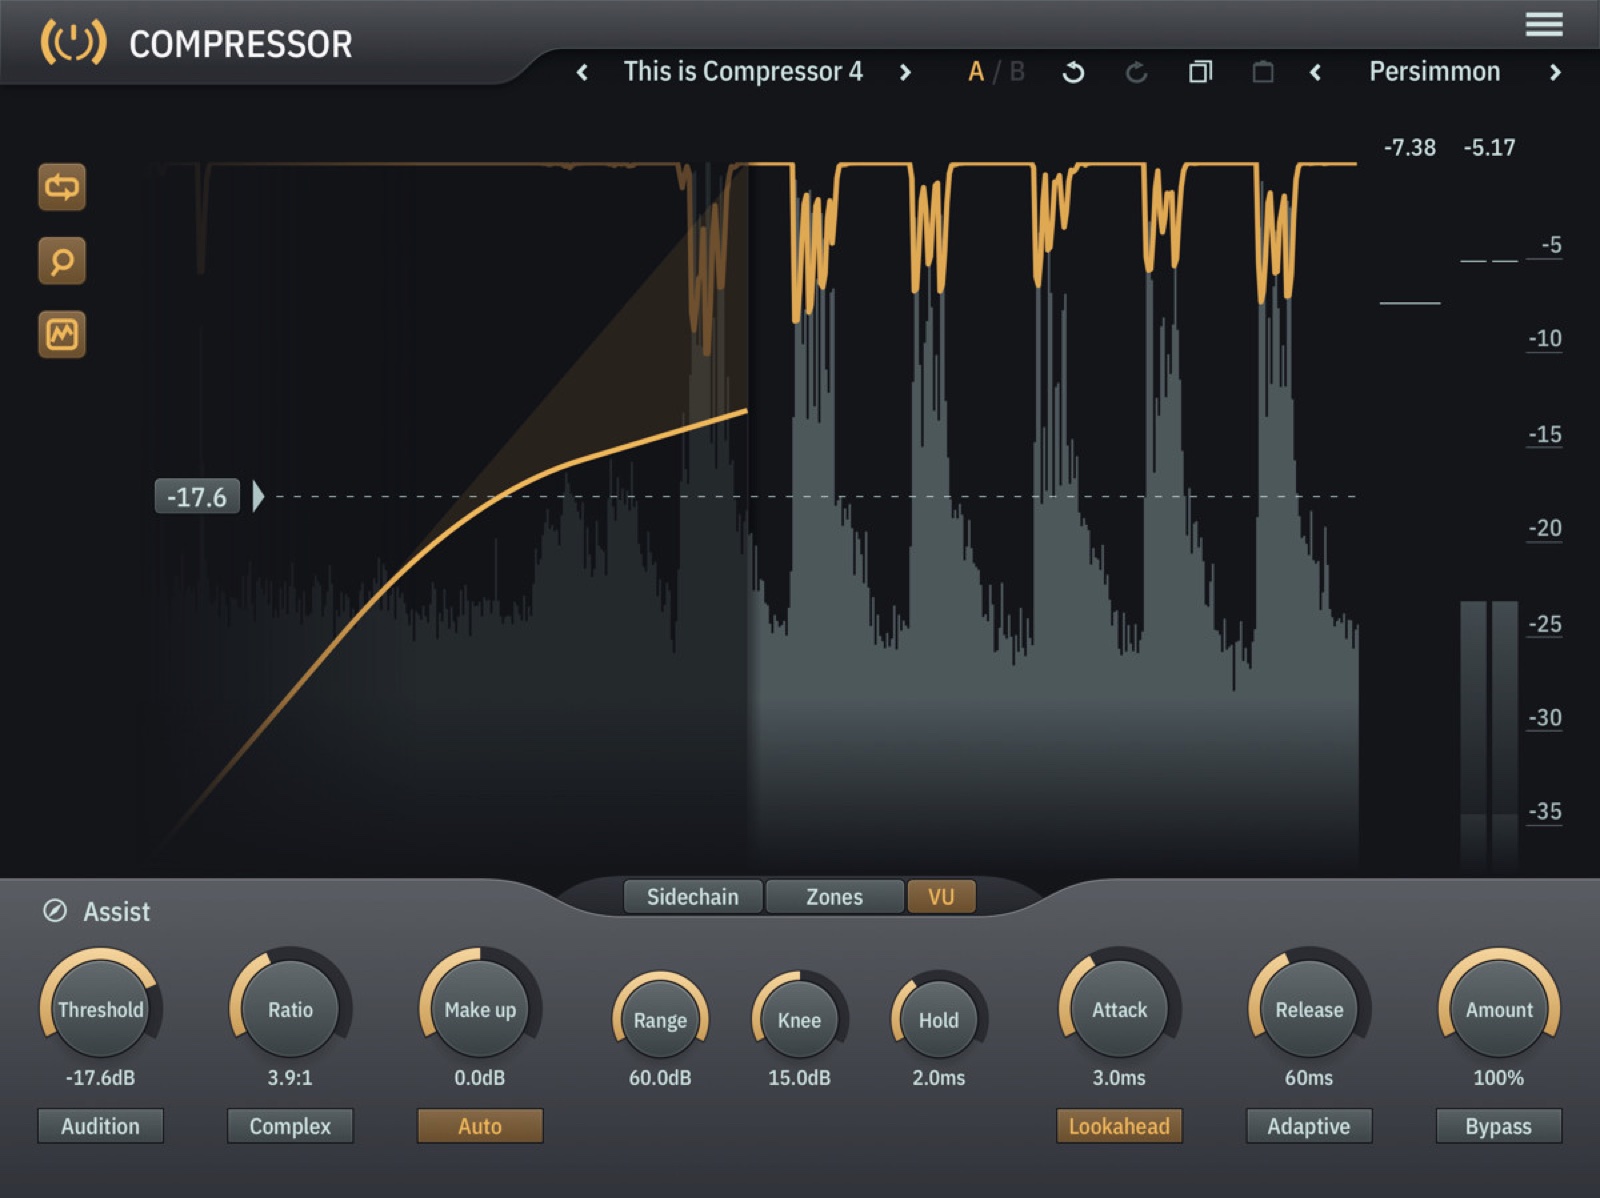Go to next preset after Compressor 4
1600x1198 pixels.
pos(905,72)
